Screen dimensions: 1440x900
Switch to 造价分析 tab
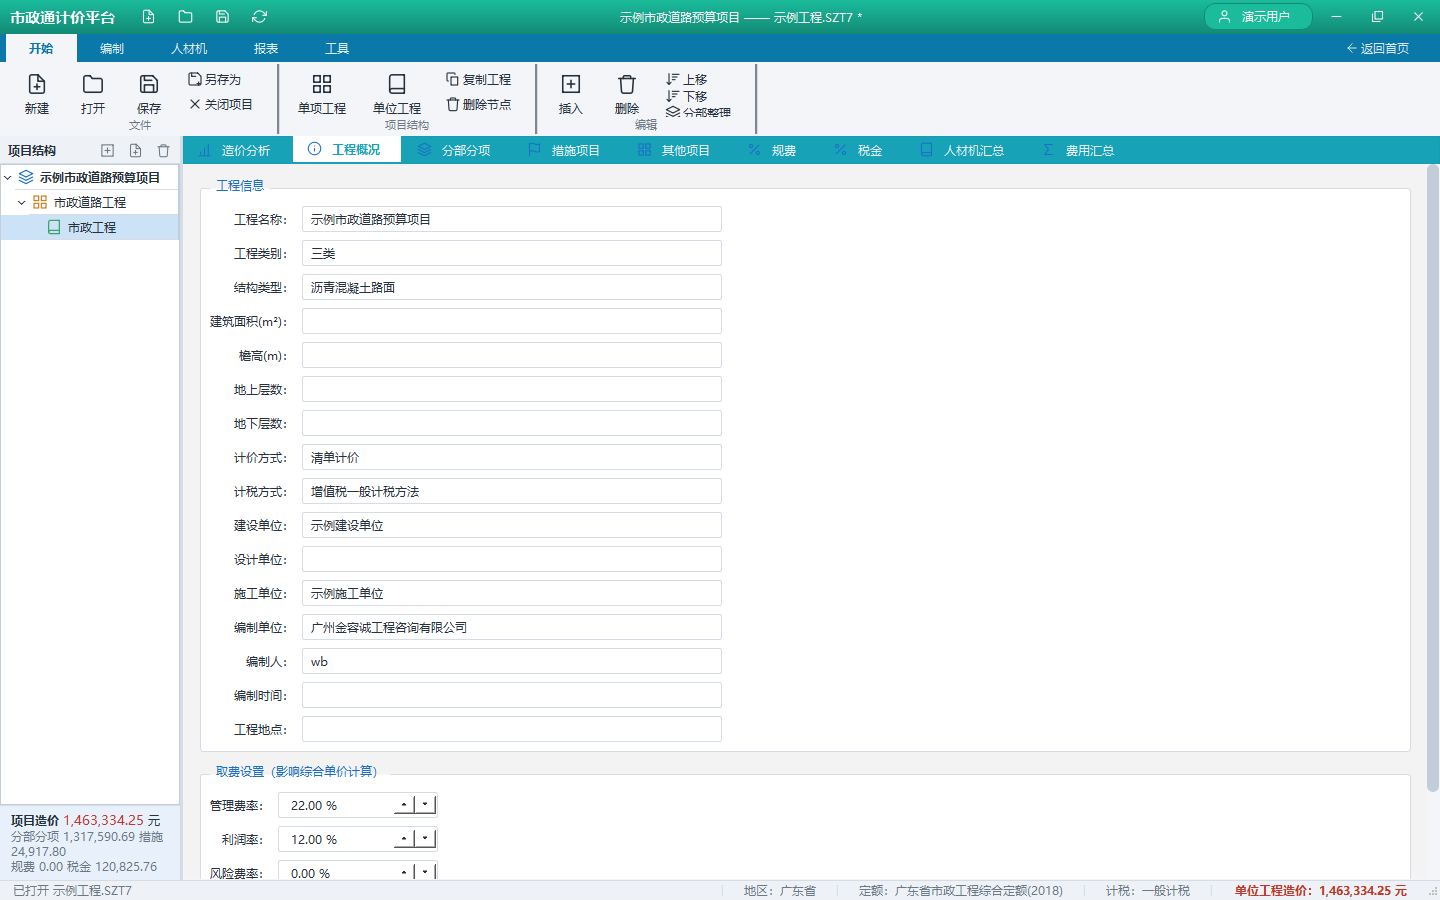(235, 150)
